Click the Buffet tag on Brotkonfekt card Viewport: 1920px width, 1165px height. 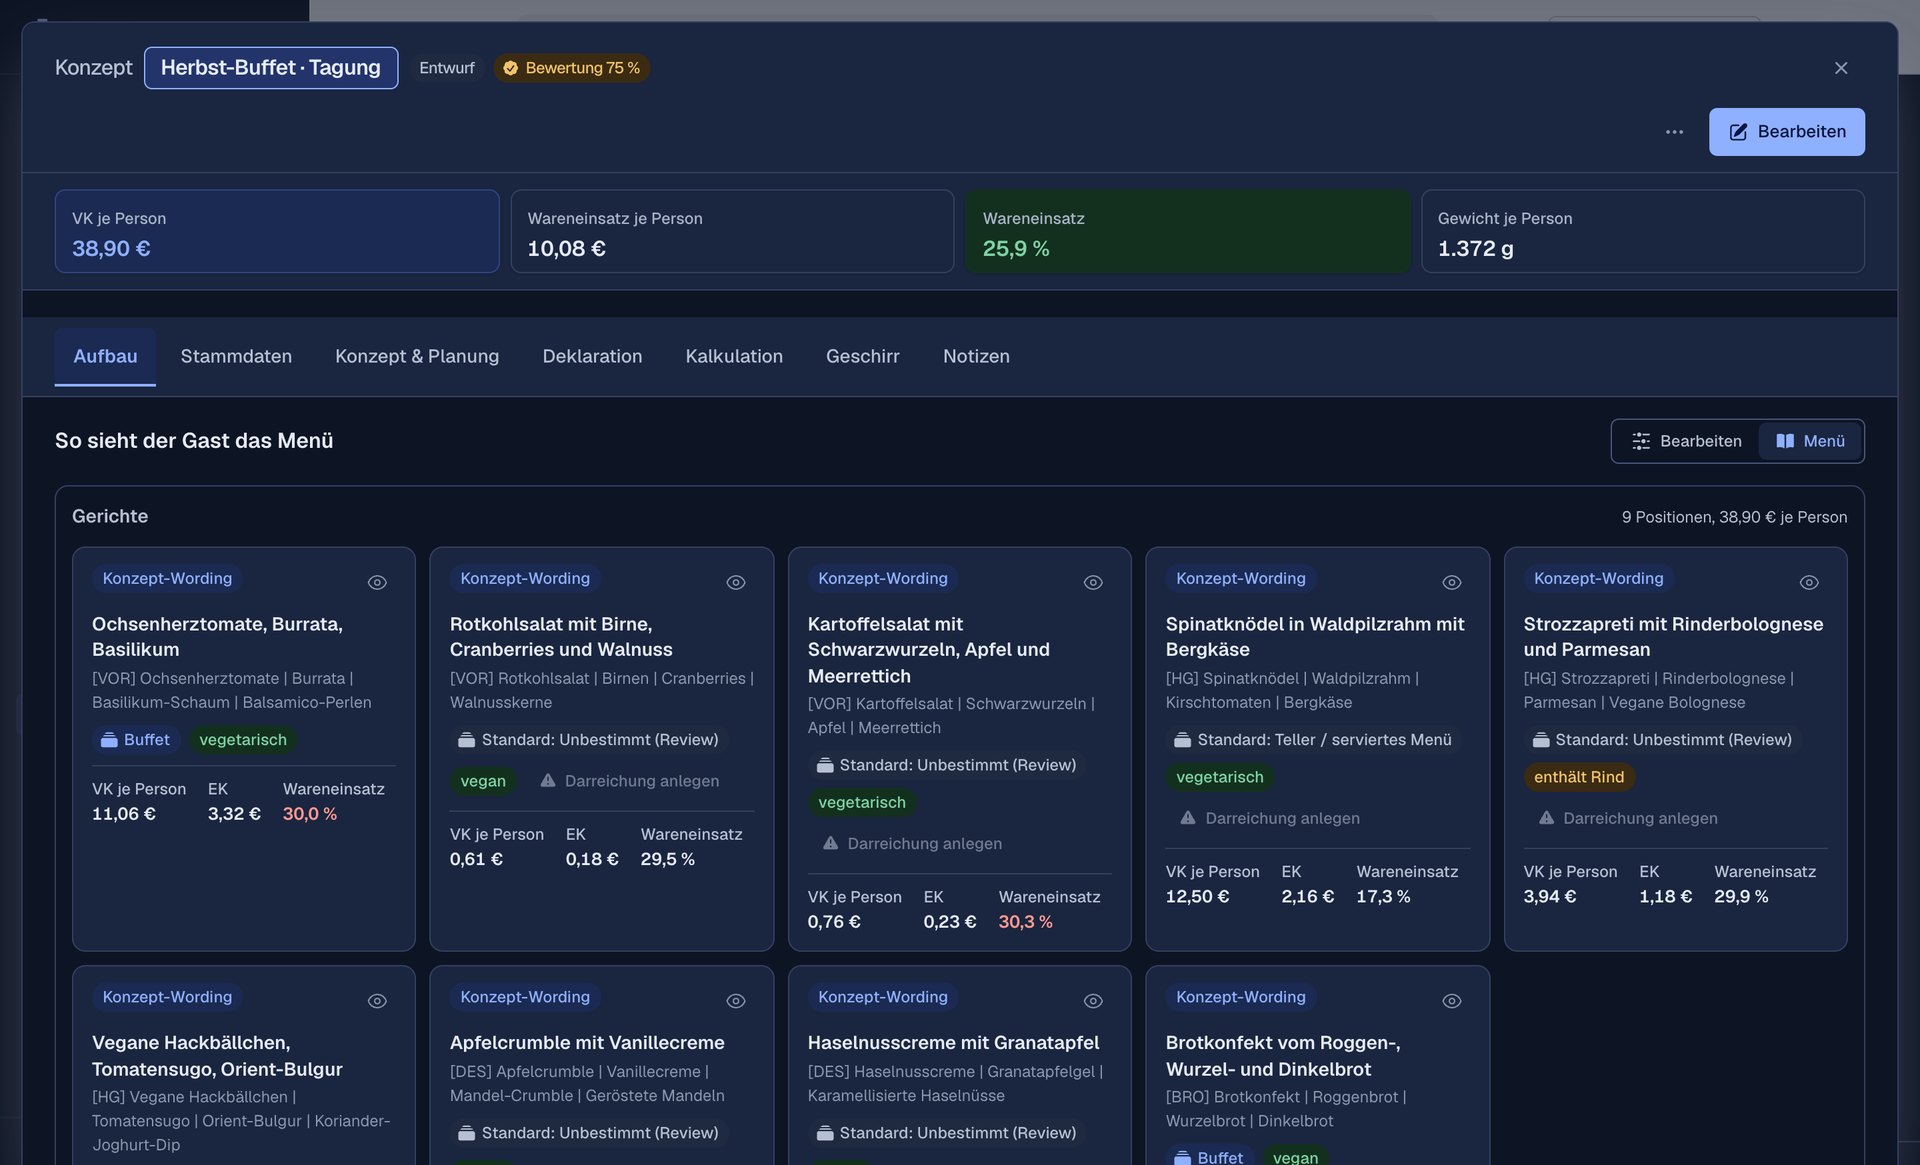click(1208, 1156)
